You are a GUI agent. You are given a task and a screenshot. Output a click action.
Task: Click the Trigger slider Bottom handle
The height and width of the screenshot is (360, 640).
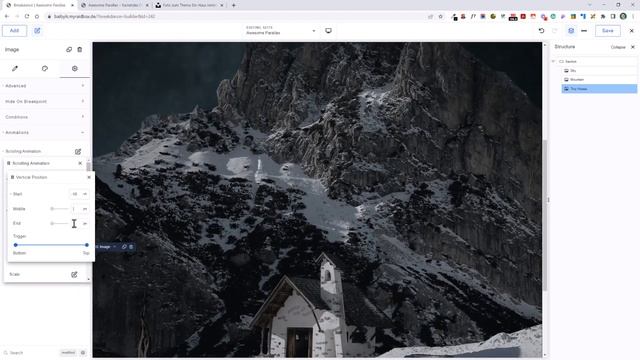pos(16,245)
